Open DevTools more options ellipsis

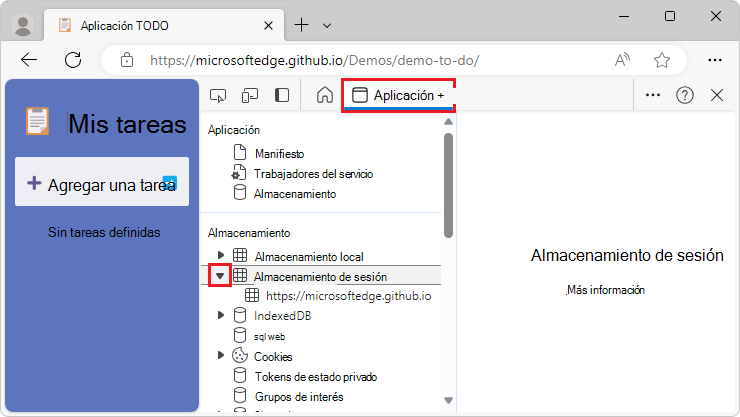point(653,95)
